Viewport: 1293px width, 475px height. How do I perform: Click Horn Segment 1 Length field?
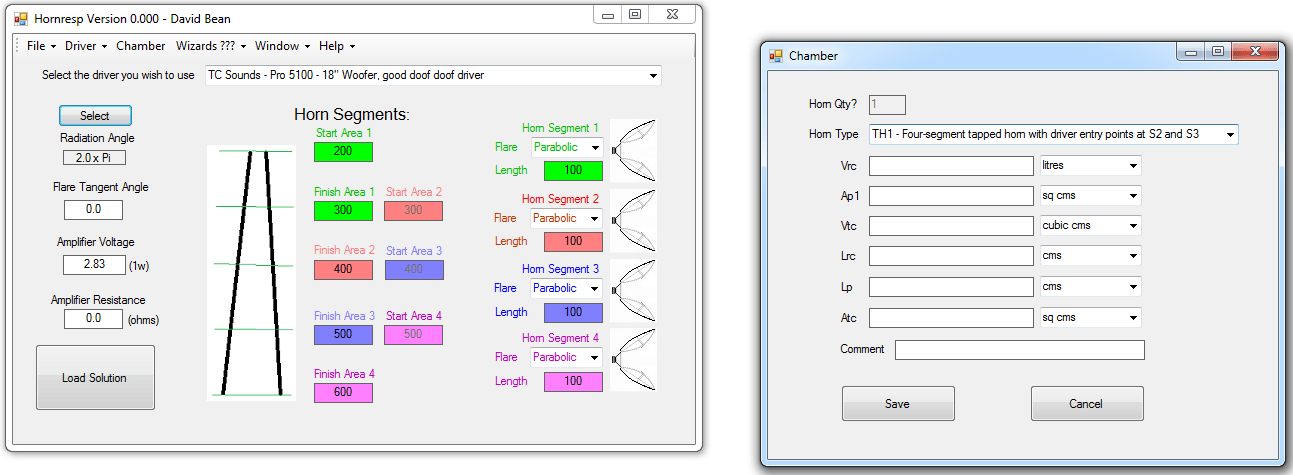(573, 171)
